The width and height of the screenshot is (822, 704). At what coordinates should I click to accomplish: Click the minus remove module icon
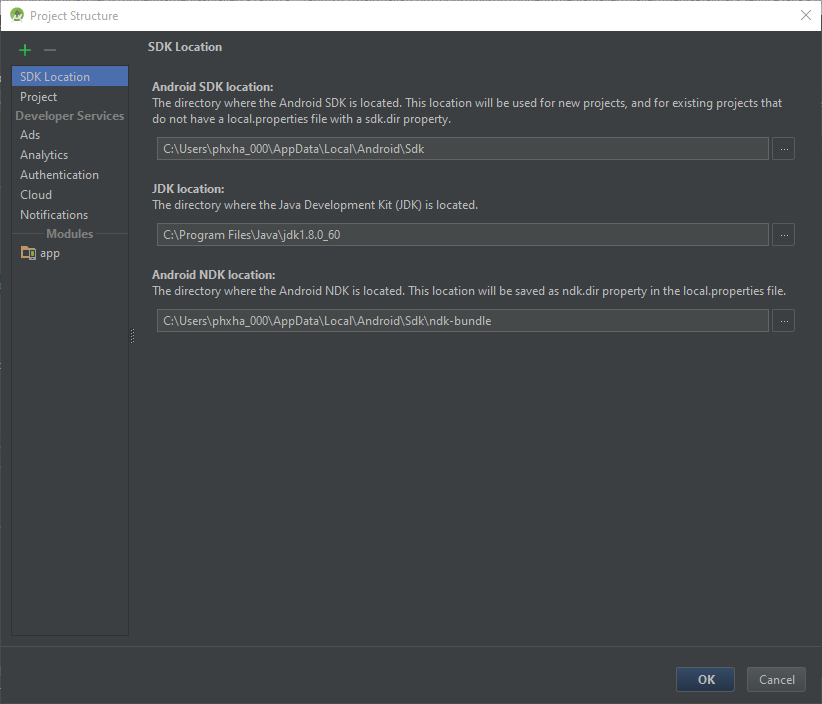(x=50, y=50)
